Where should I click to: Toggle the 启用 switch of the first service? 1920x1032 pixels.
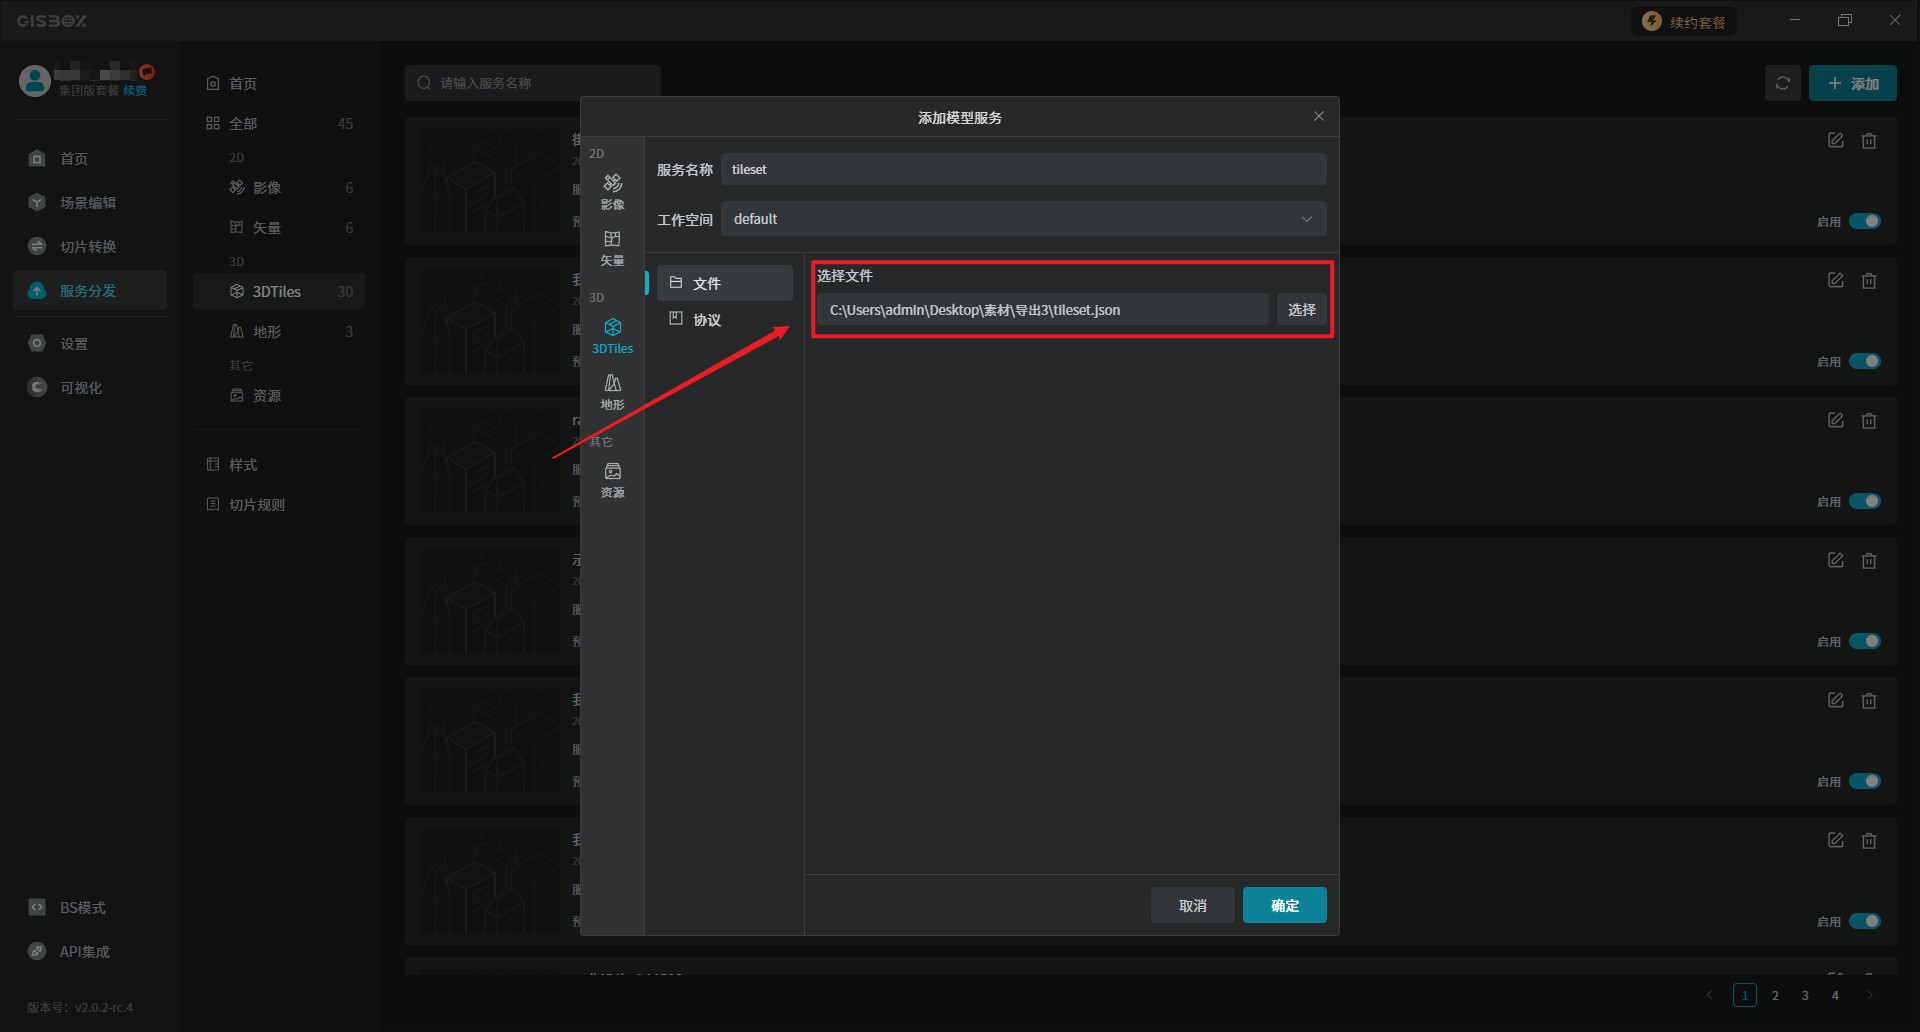point(1864,221)
